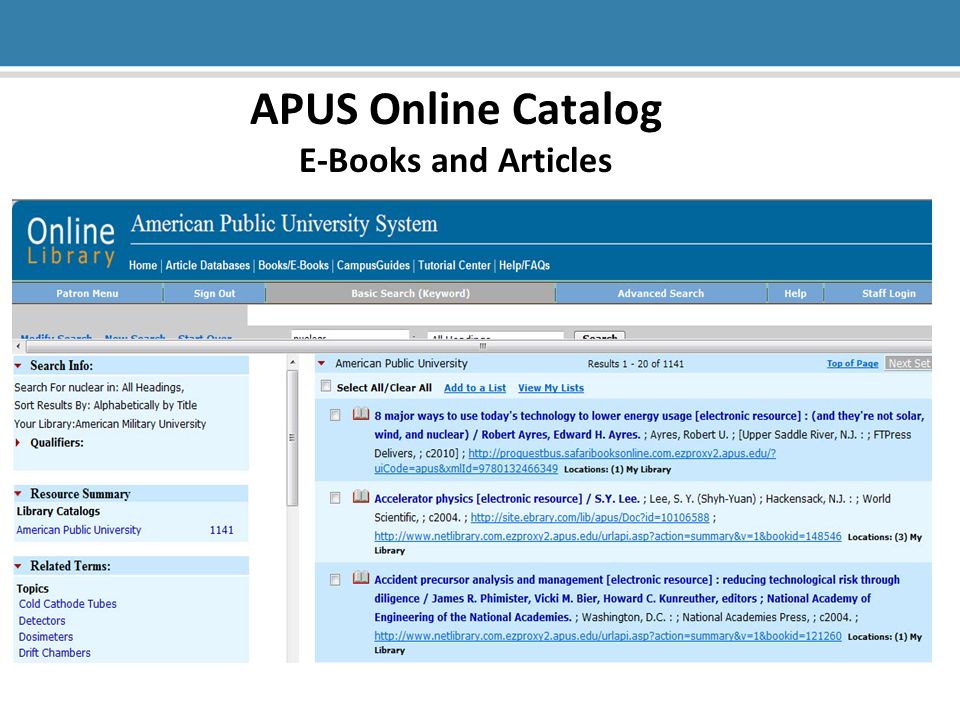Click the Add to a List link

[475, 388]
